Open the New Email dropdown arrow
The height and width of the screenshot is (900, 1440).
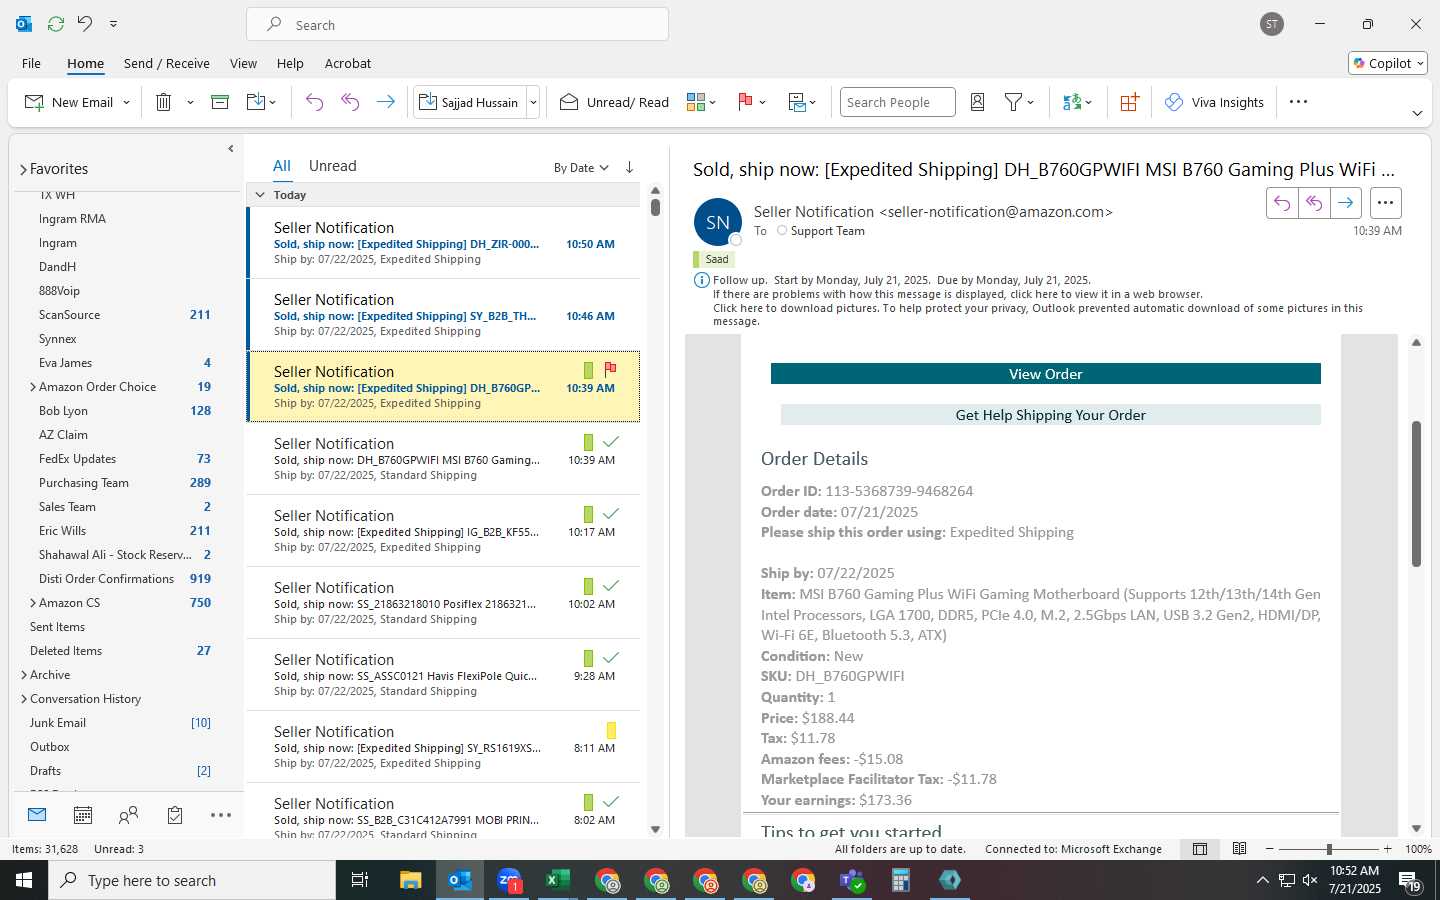point(126,103)
